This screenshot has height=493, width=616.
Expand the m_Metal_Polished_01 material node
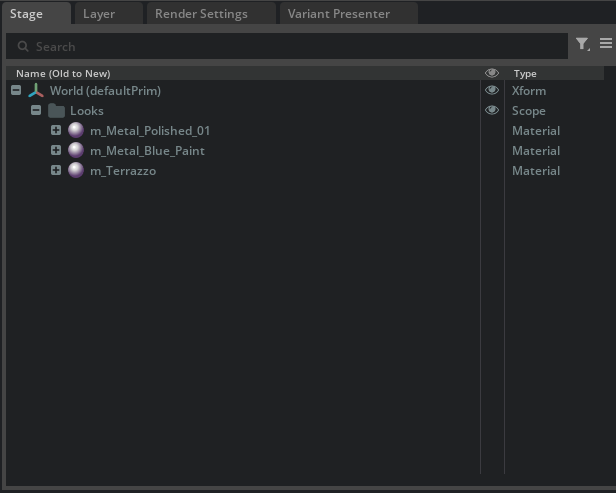click(x=56, y=131)
